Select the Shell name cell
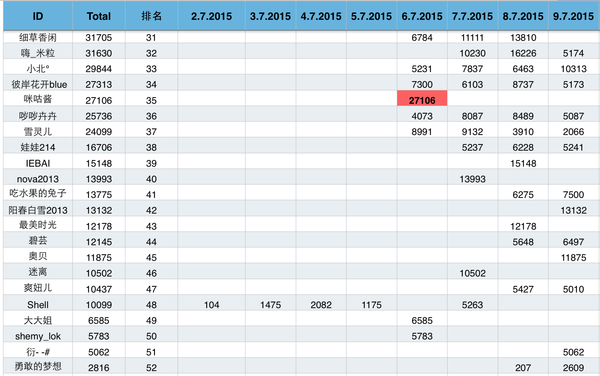600x376 pixels. point(38,305)
